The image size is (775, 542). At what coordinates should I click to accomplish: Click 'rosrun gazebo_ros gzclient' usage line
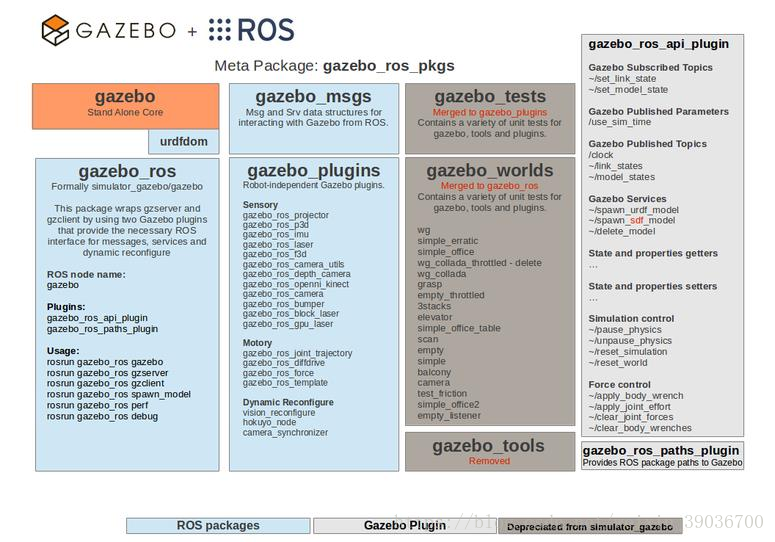click(105, 383)
